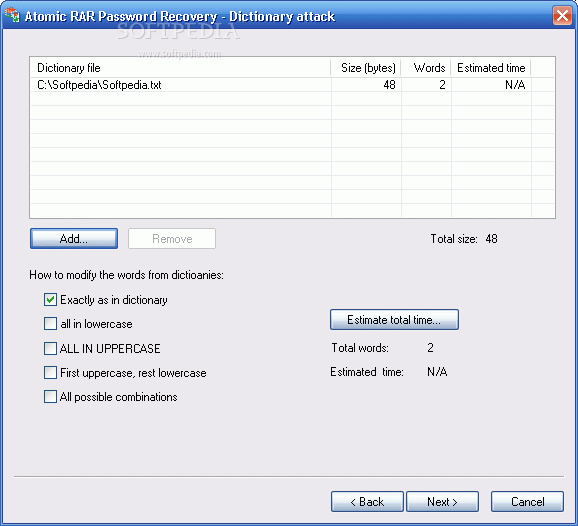
Task: Open 'Estimate total time...' dialog
Action: click(394, 320)
